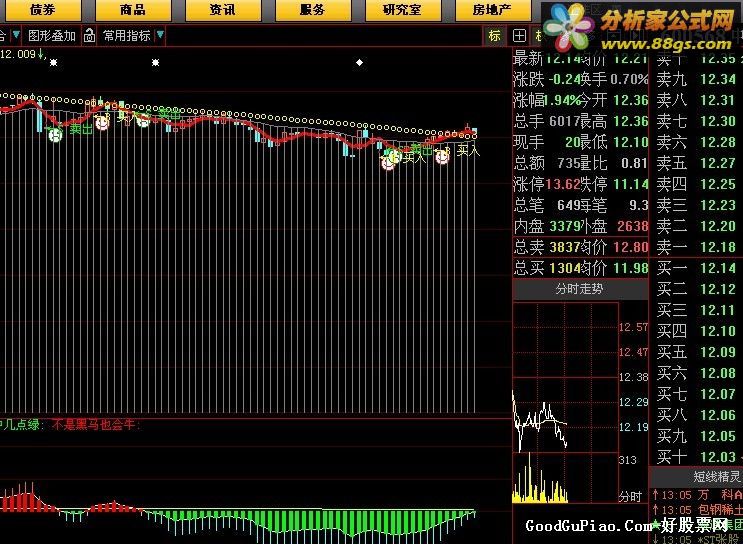This screenshot has height=544, width=743.
Task: Click the grid plus icon beside 标
Action: pyautogui.click(x=519, y=36)
